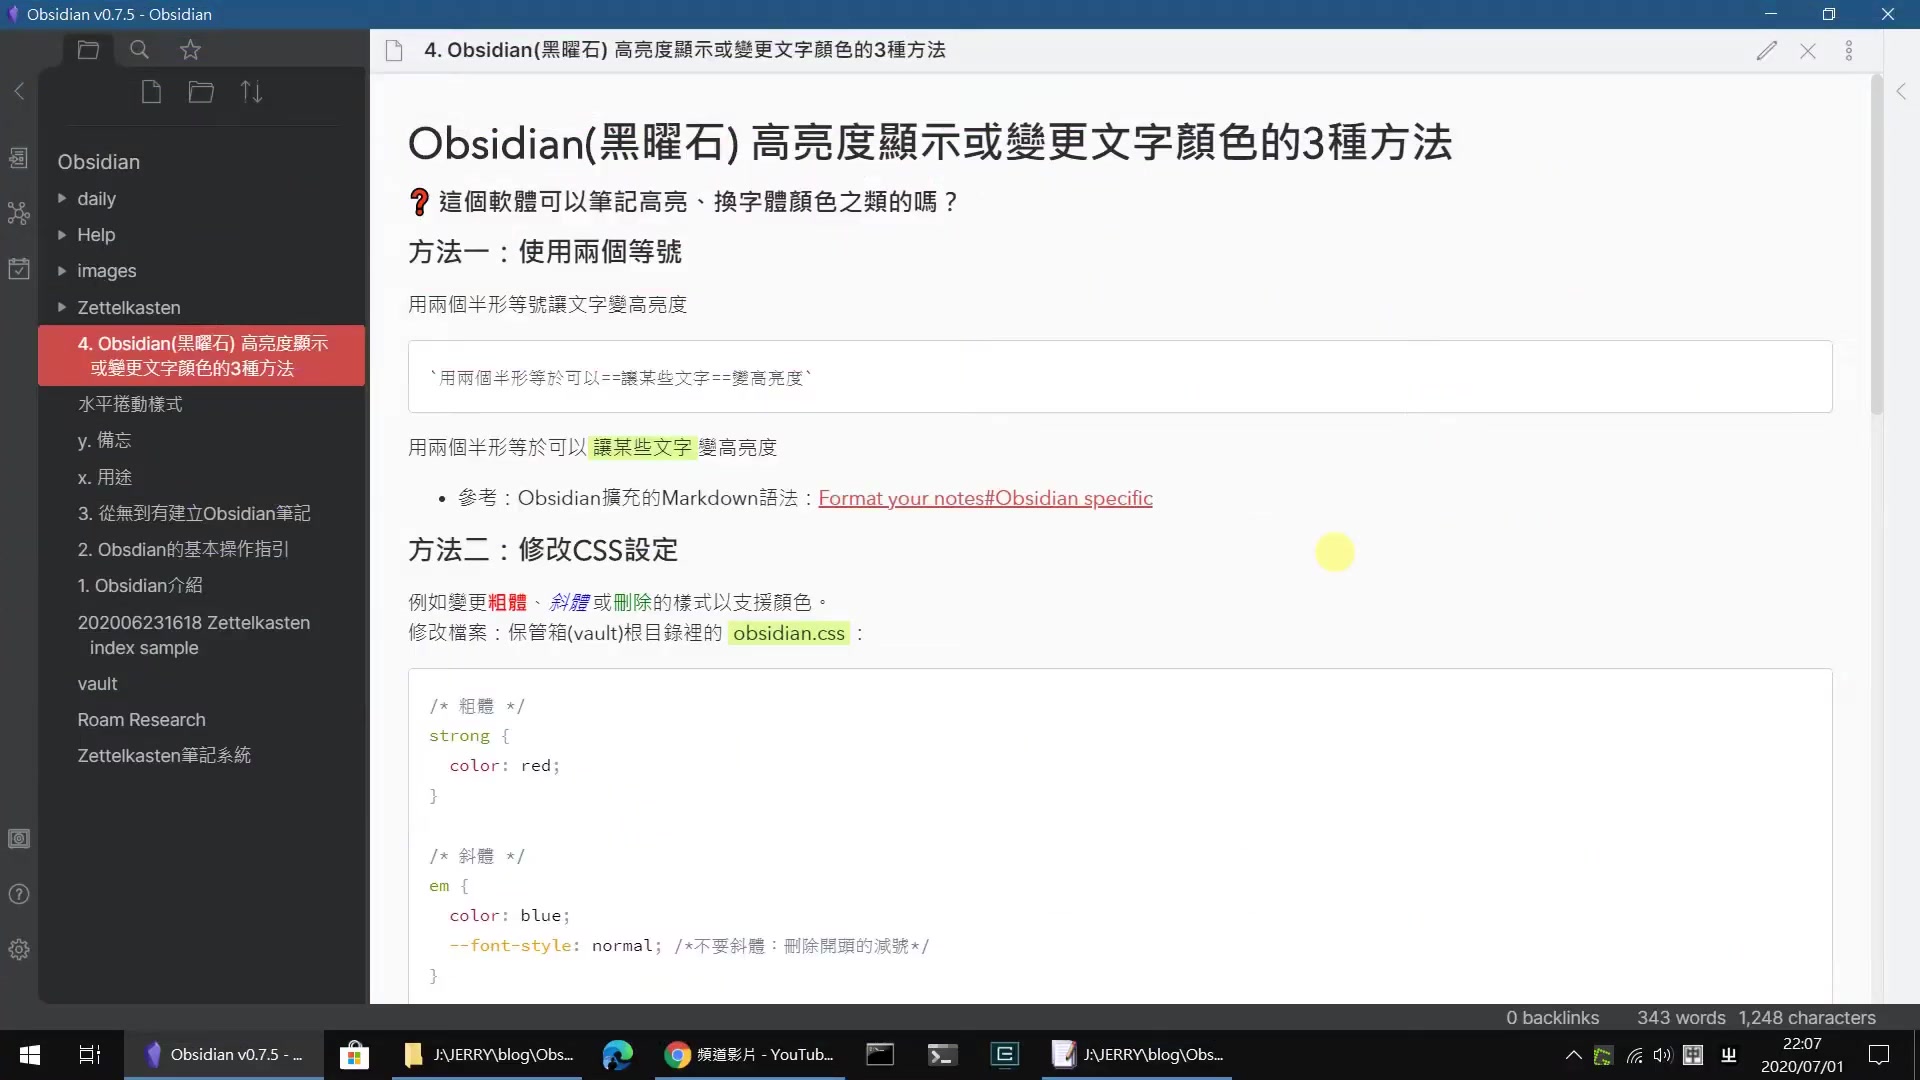Open settings gear in ribbon

19,949
